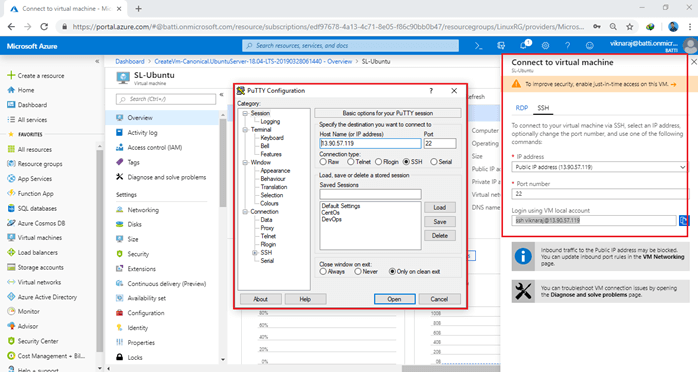Click the Azure Active Directory icon
The image size is (698, 372).
coord(11,297)
